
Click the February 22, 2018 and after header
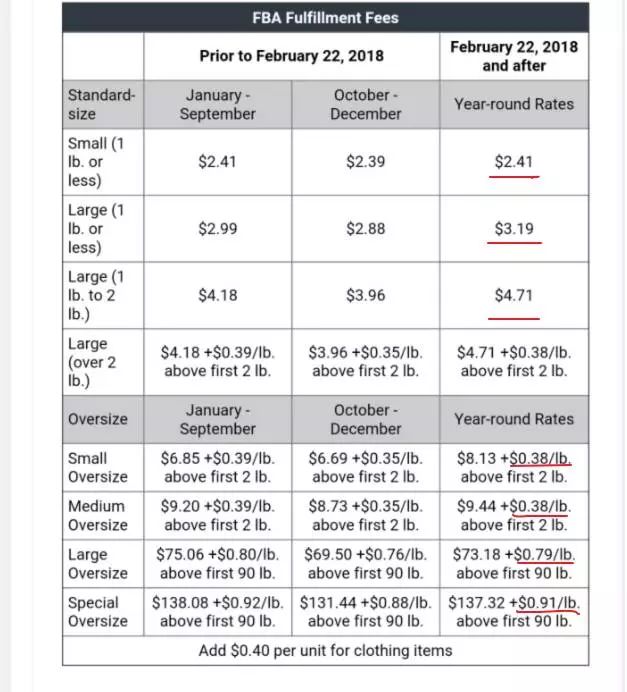(514, 56)
